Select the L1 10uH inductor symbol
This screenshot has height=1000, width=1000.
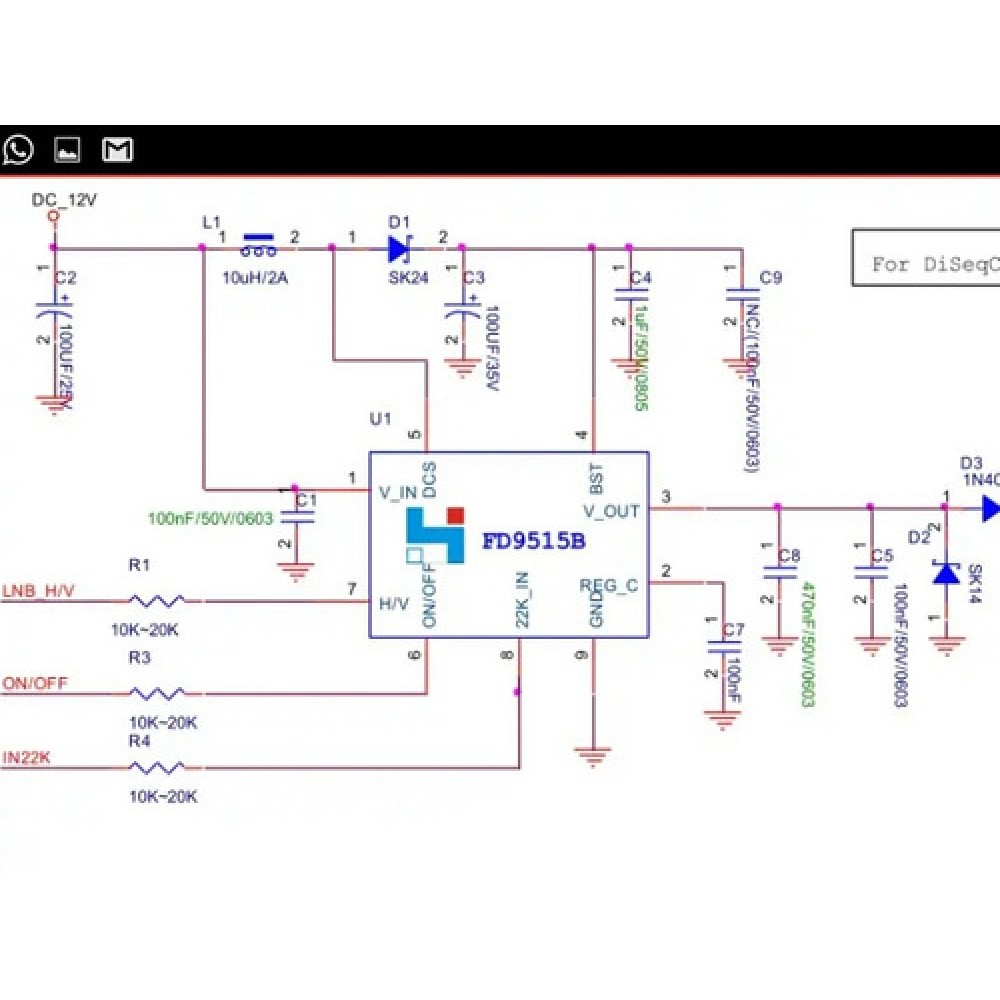click(x=260, y=242)
